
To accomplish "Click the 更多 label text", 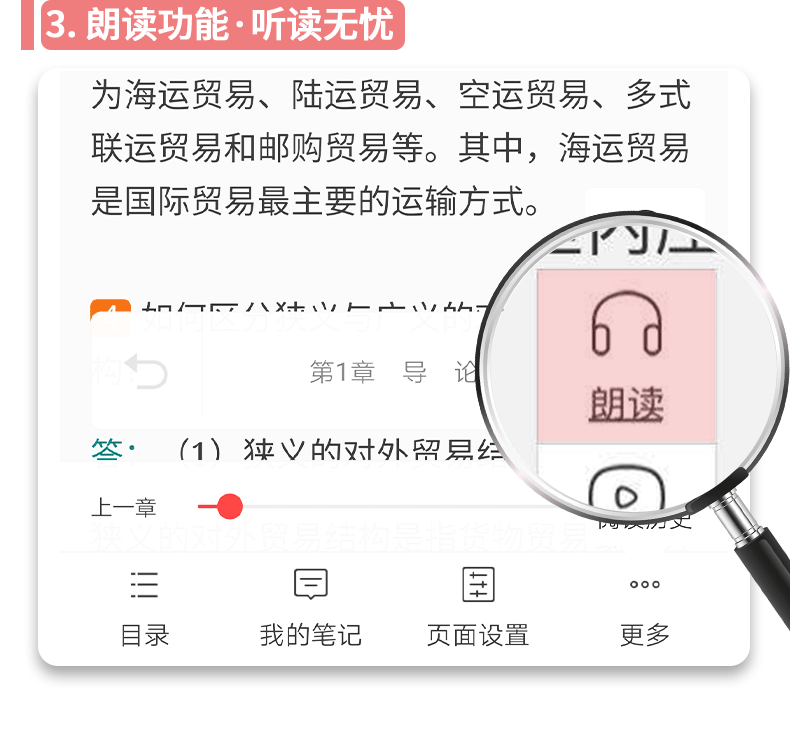I will (645, 635).
